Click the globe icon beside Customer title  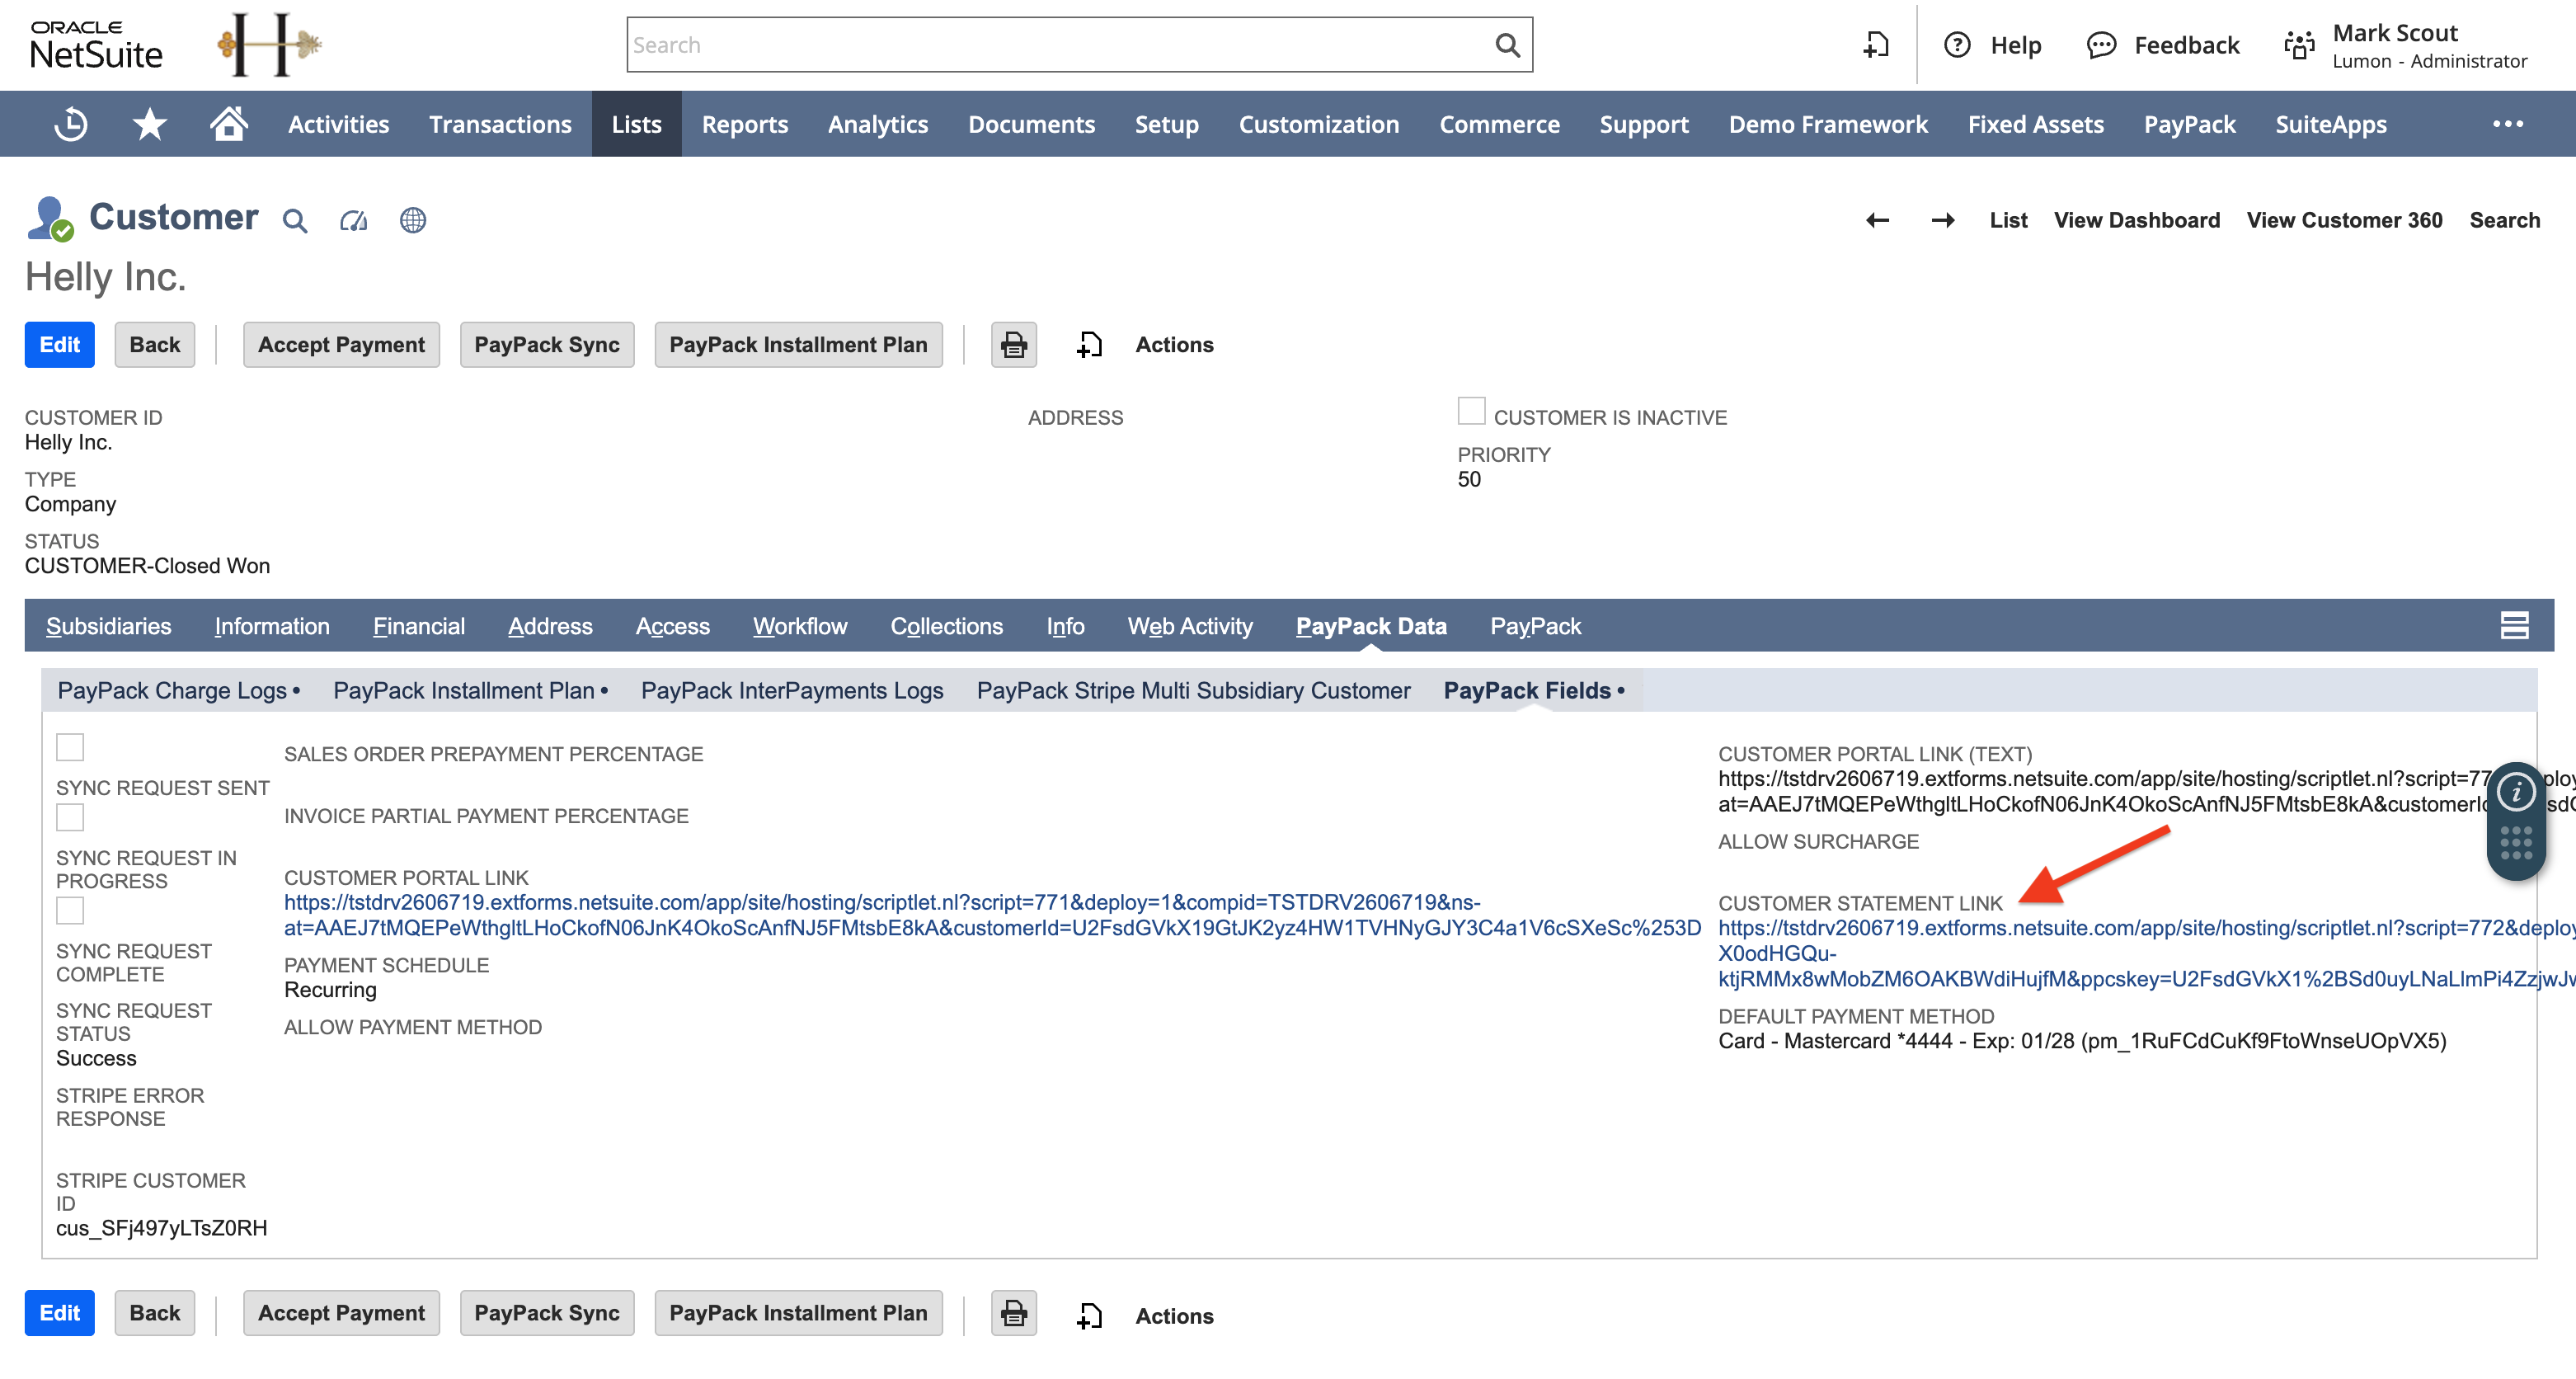tap(413, 220)
